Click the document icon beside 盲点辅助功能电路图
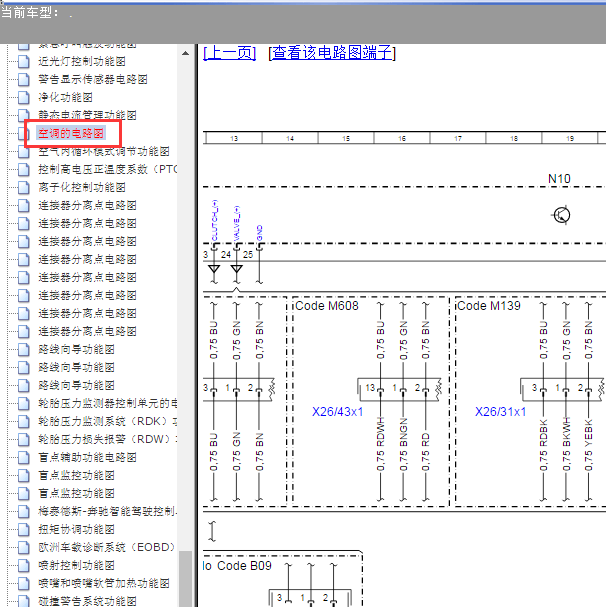Image resolution: width=606 pixels, height=607 pixels. click(x=24, y=457)
